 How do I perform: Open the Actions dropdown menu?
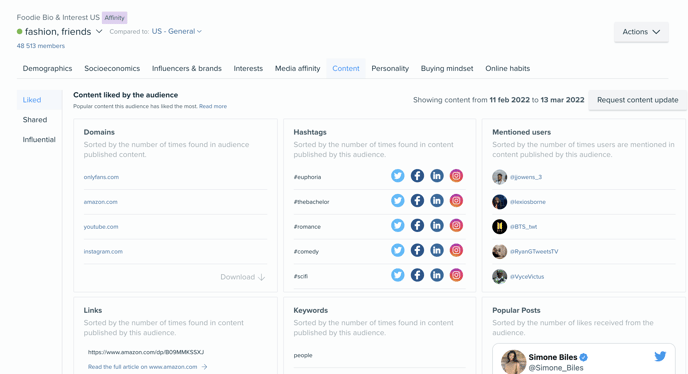(641, 32)
